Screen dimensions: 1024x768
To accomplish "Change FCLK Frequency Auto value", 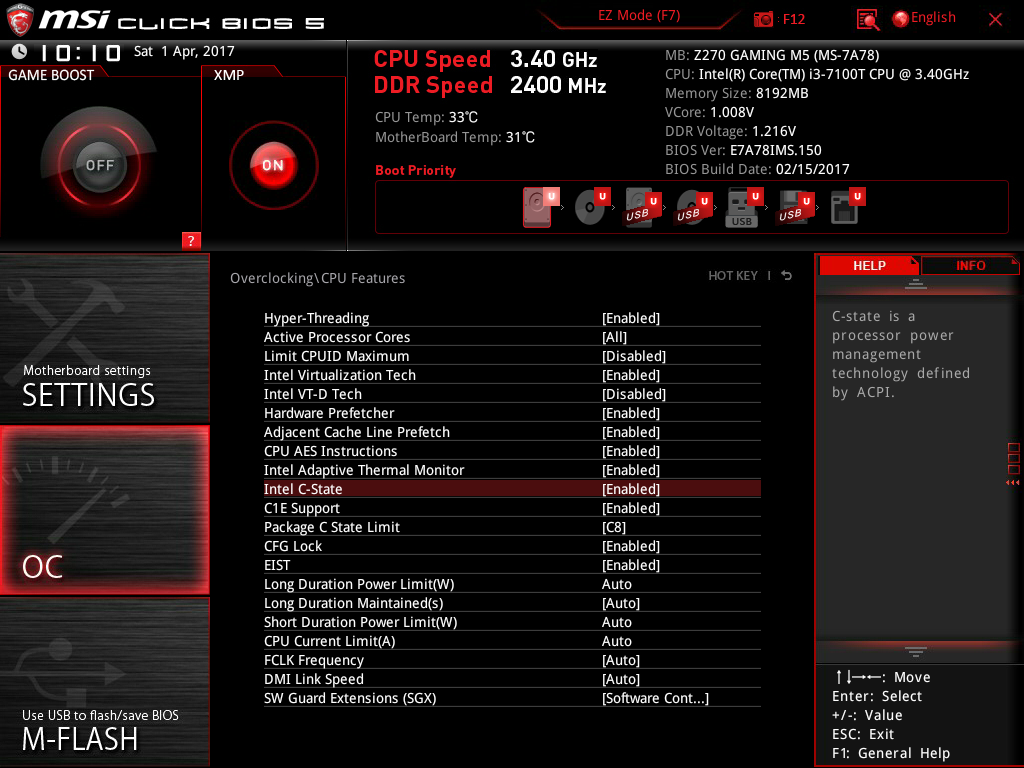I will [x=620, y=660].
